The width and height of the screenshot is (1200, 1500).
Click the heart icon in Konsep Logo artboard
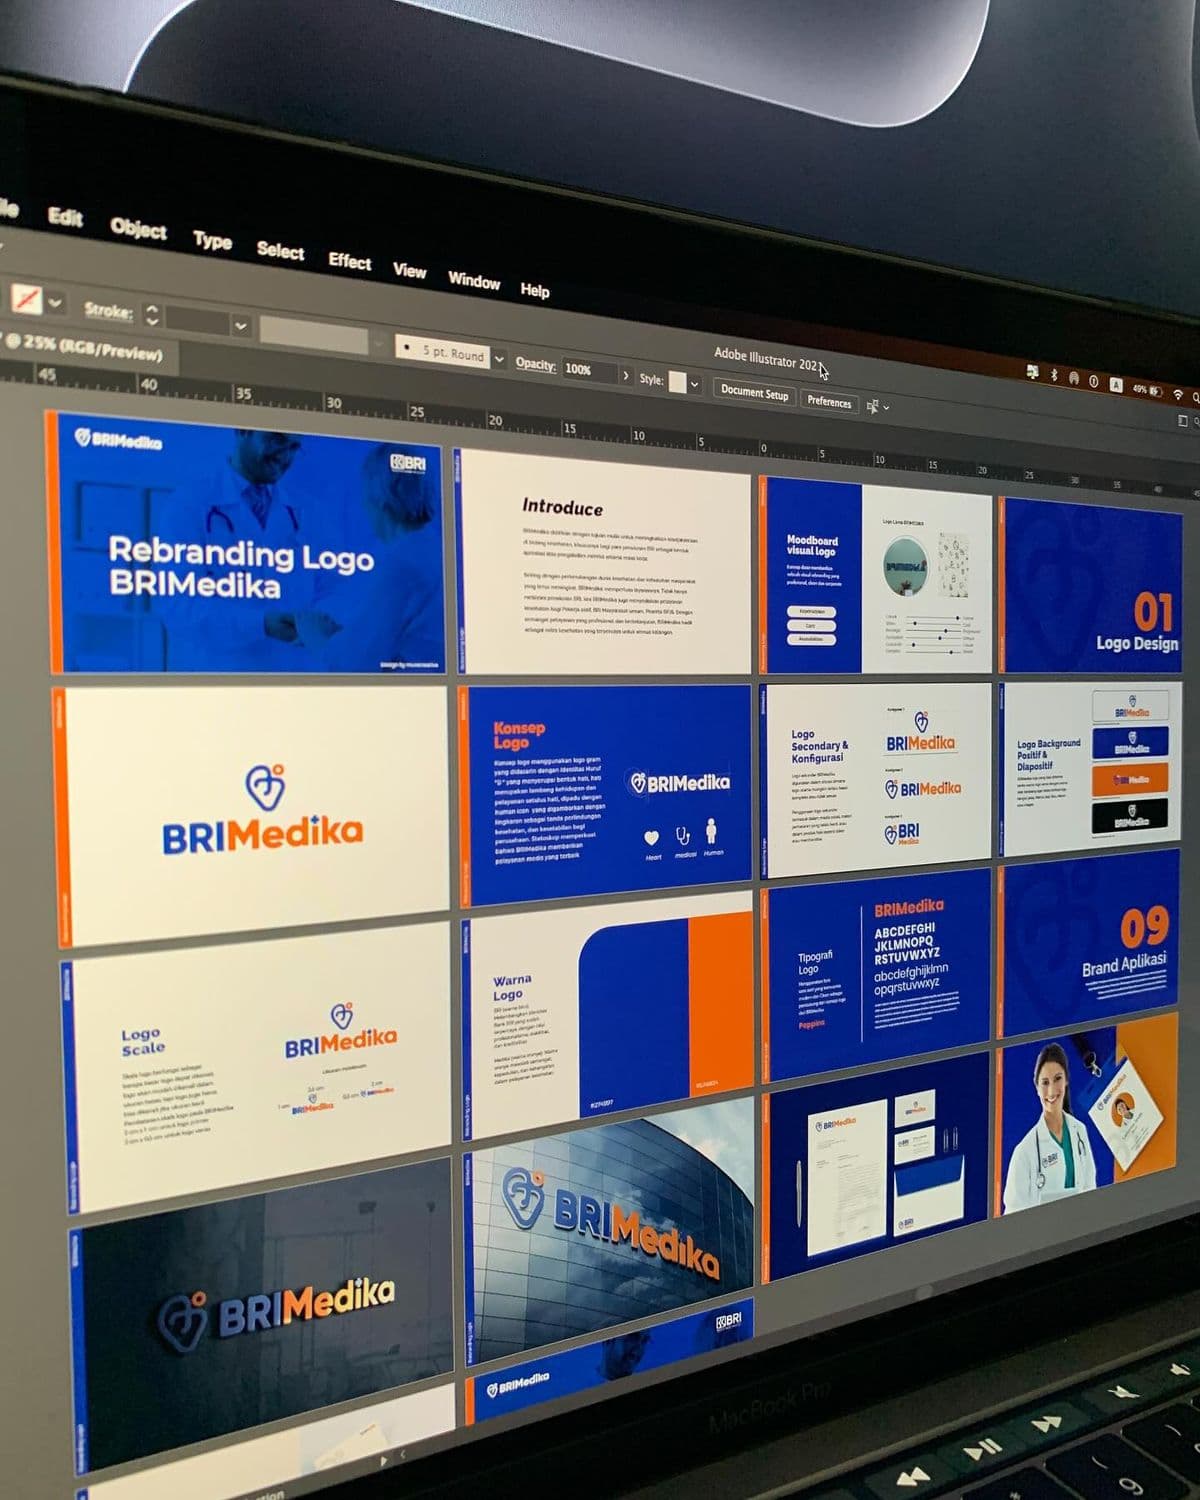(x=652, y=838)
